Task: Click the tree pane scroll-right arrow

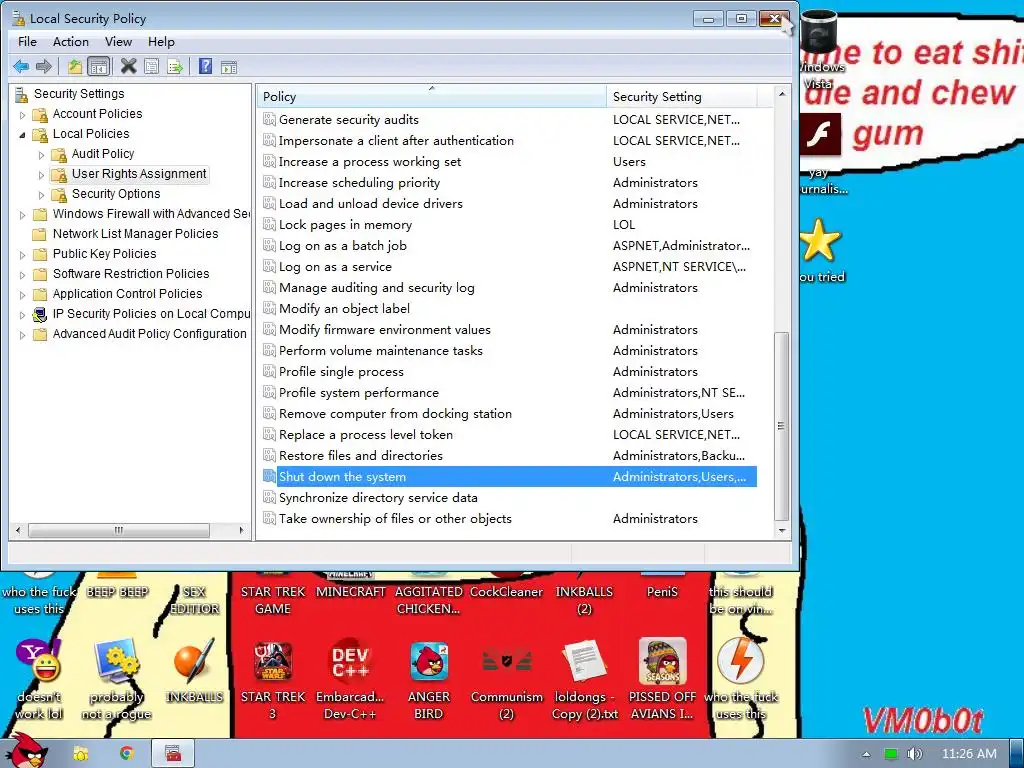Action: (242, 530)
